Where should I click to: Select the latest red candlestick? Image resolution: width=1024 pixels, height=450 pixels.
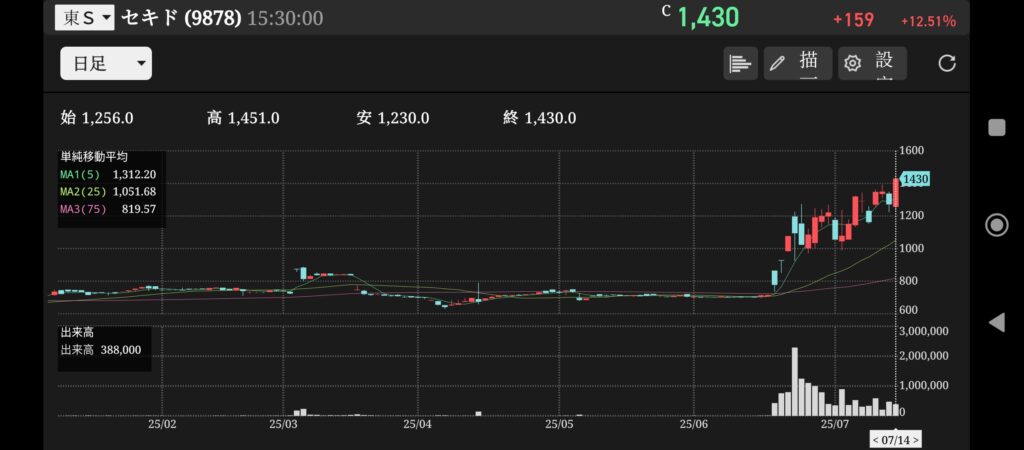click(x=896, y=193)
